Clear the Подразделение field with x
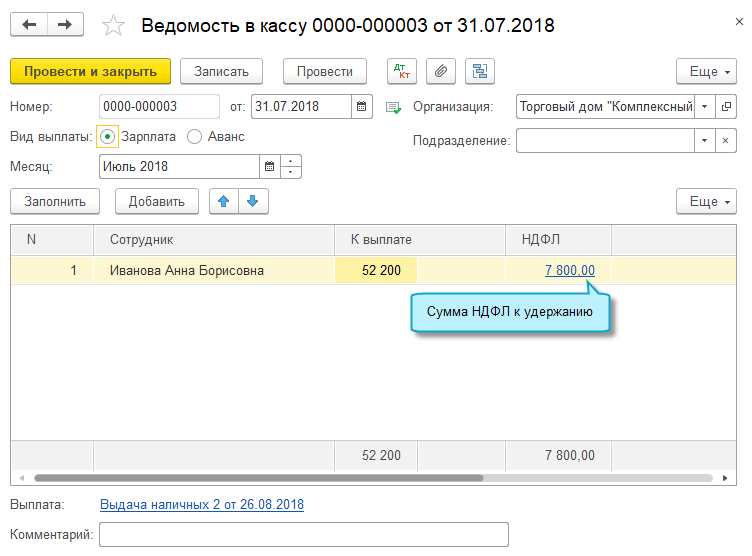 [726, 141]
